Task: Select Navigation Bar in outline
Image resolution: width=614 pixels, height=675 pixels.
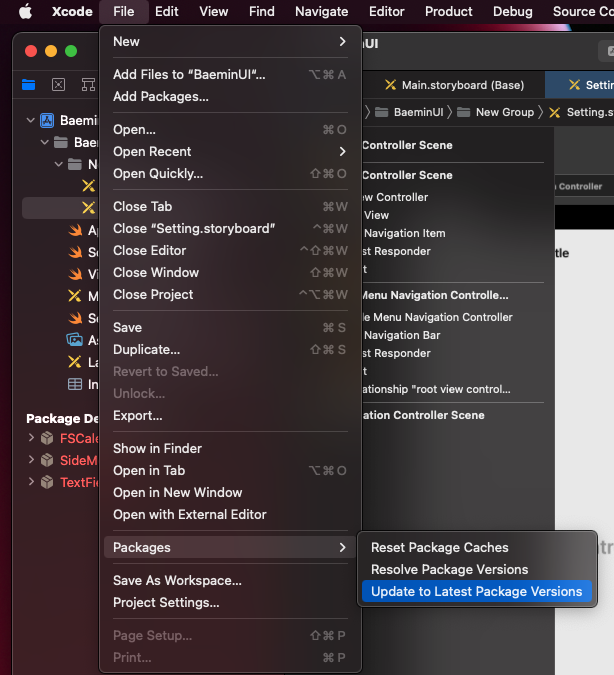Action: [x=402, y=335]
